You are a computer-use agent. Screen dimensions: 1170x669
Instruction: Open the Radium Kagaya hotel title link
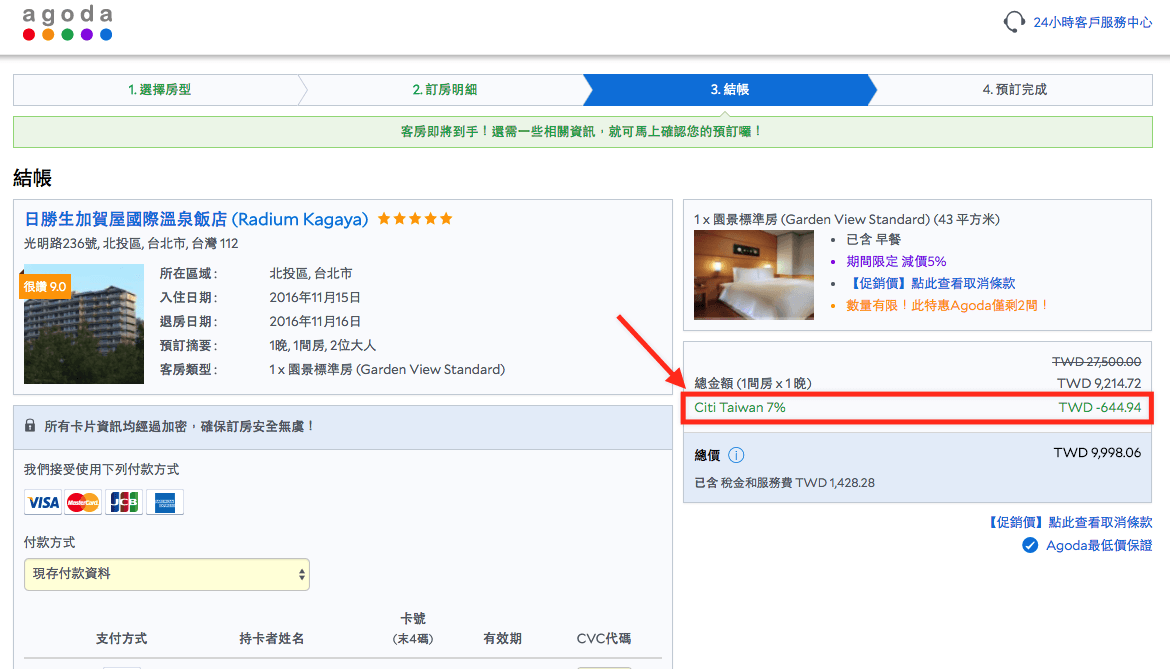pos(196,219)
